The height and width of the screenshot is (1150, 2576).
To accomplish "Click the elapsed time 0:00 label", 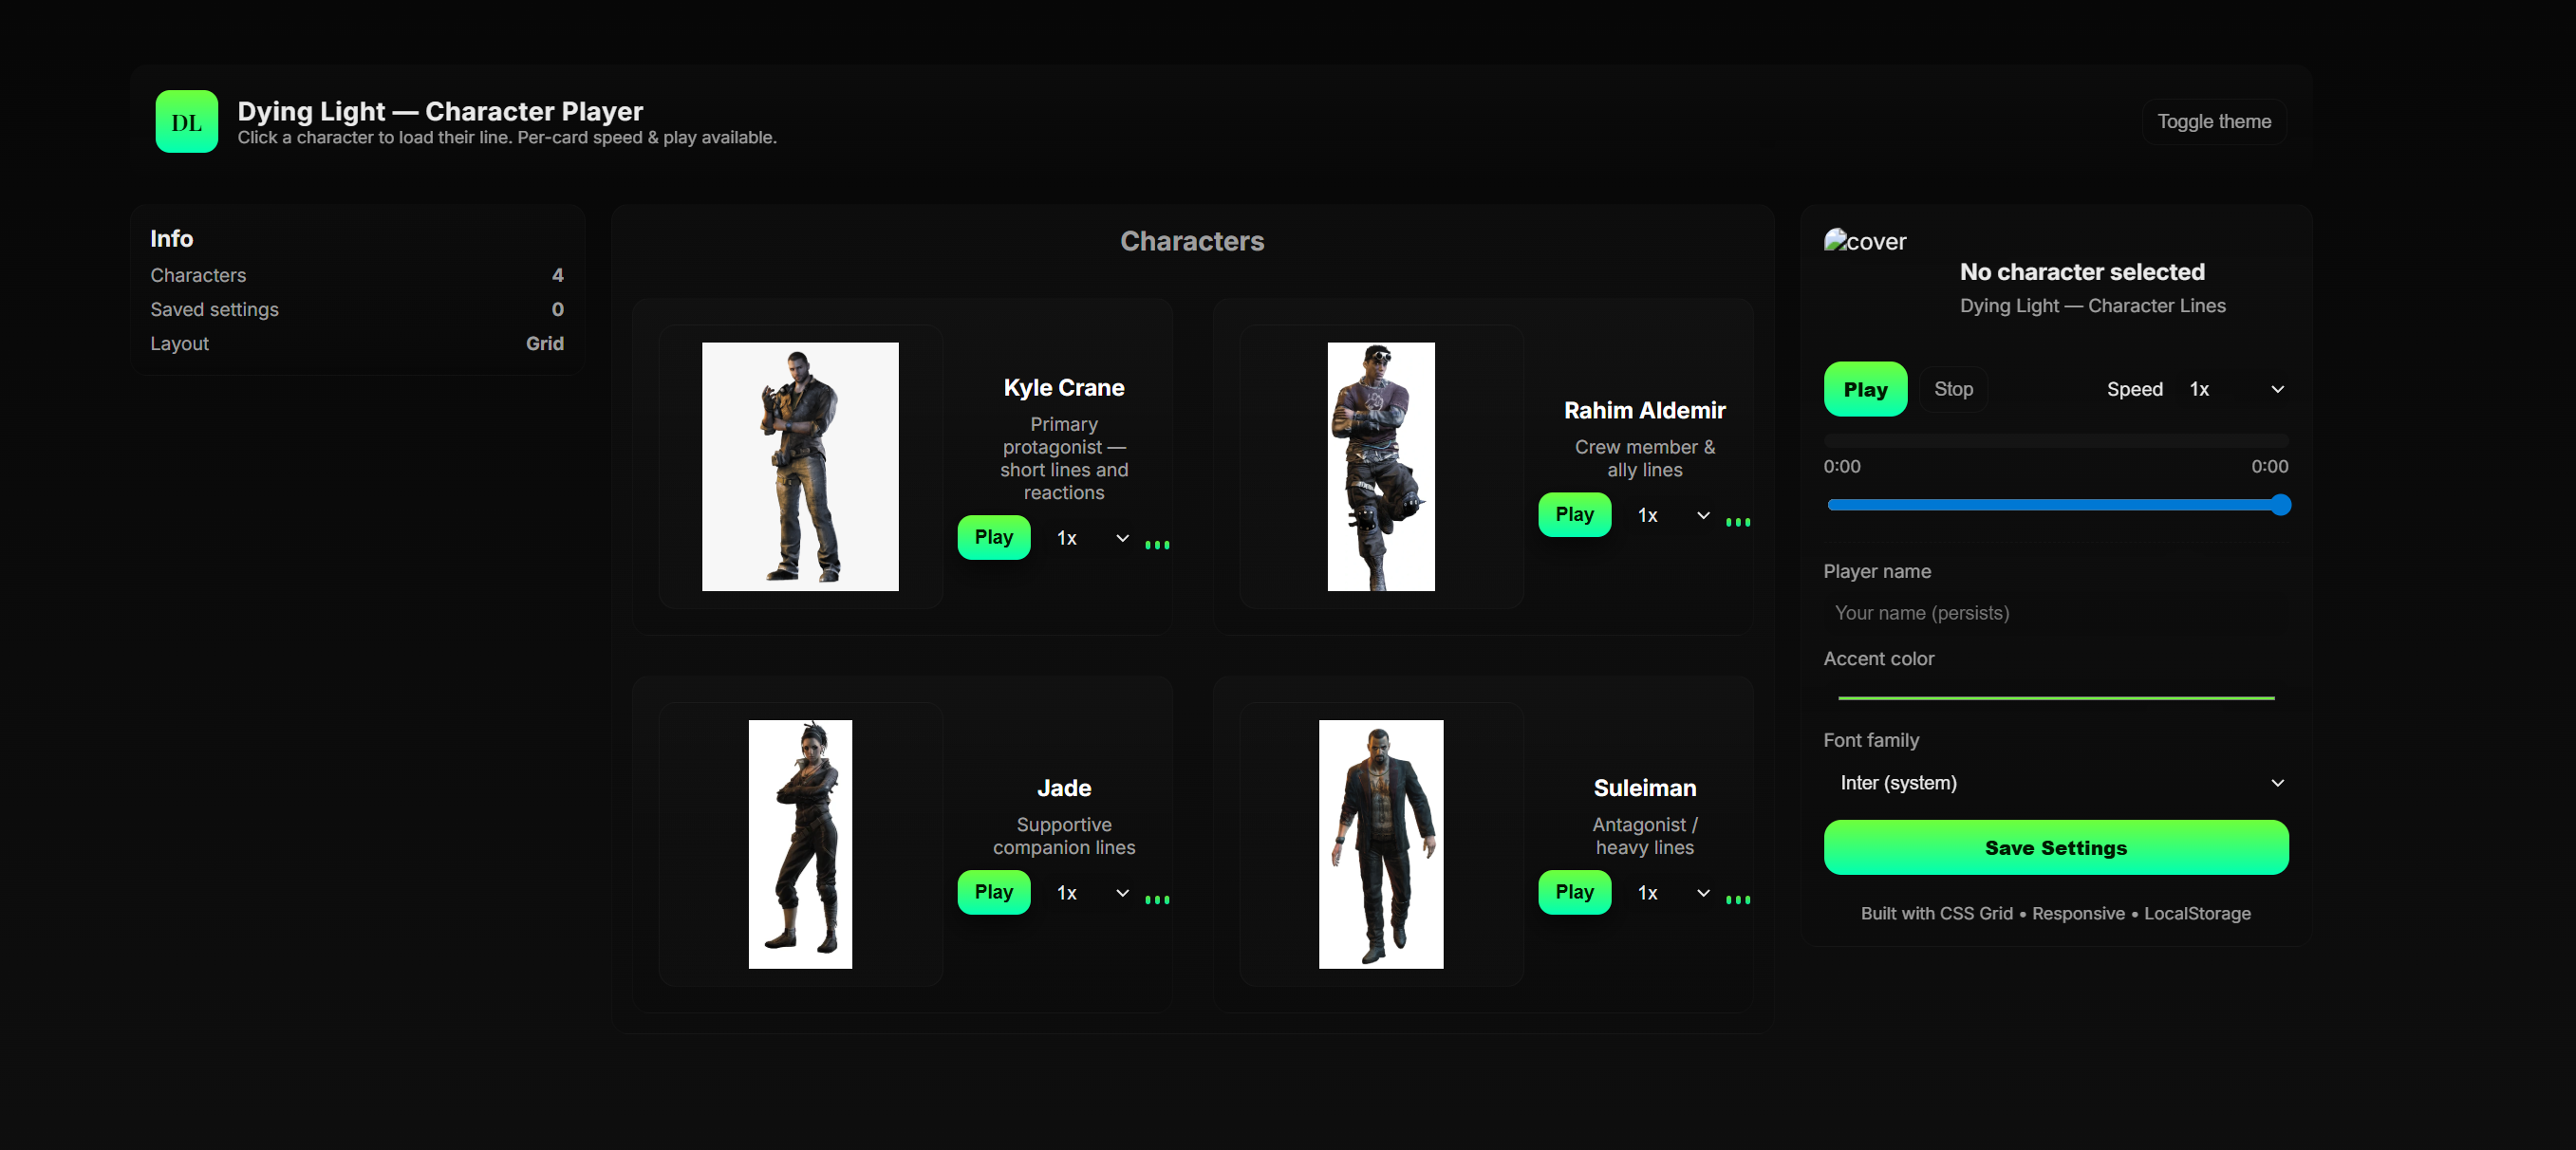I will point(1842,467).
